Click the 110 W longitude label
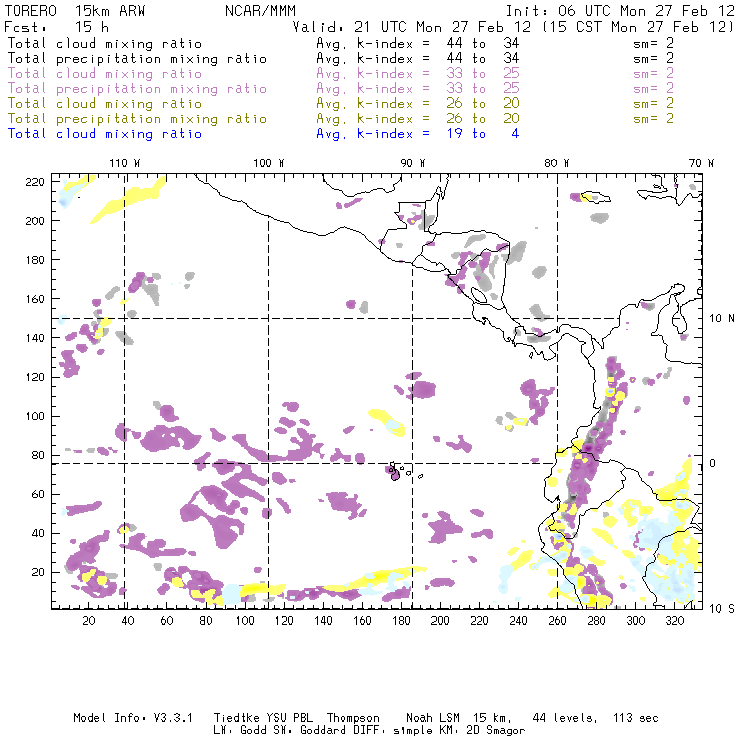 point(124,162)
